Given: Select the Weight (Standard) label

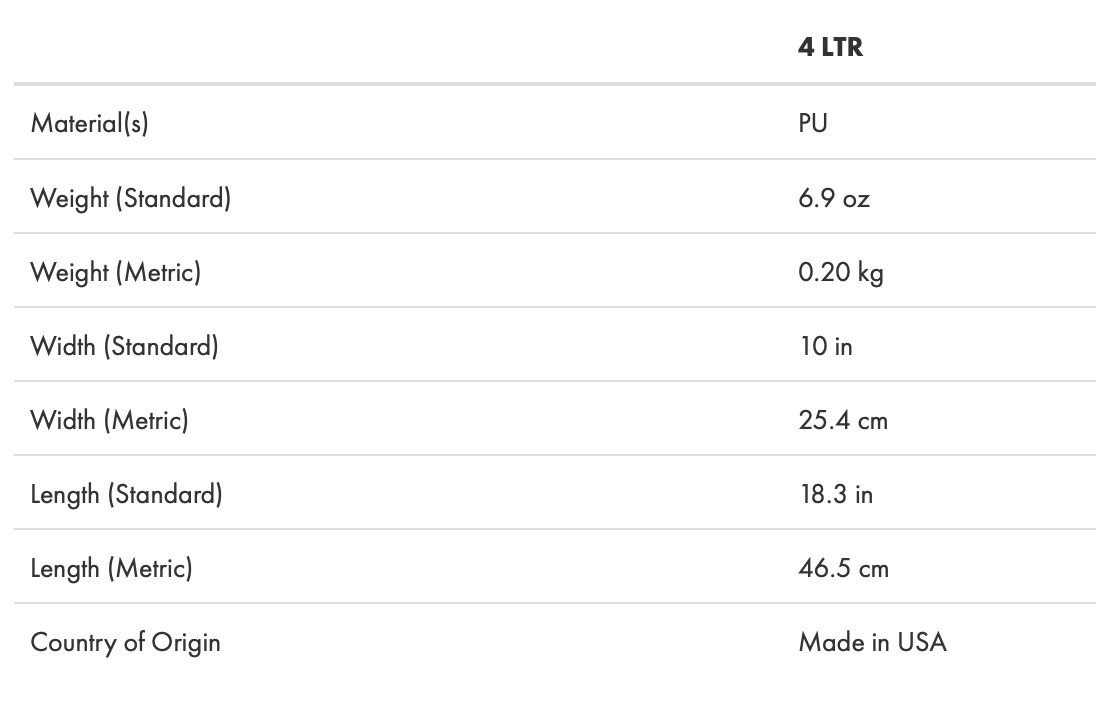Looking at the screenshot, I should point(130,198).
